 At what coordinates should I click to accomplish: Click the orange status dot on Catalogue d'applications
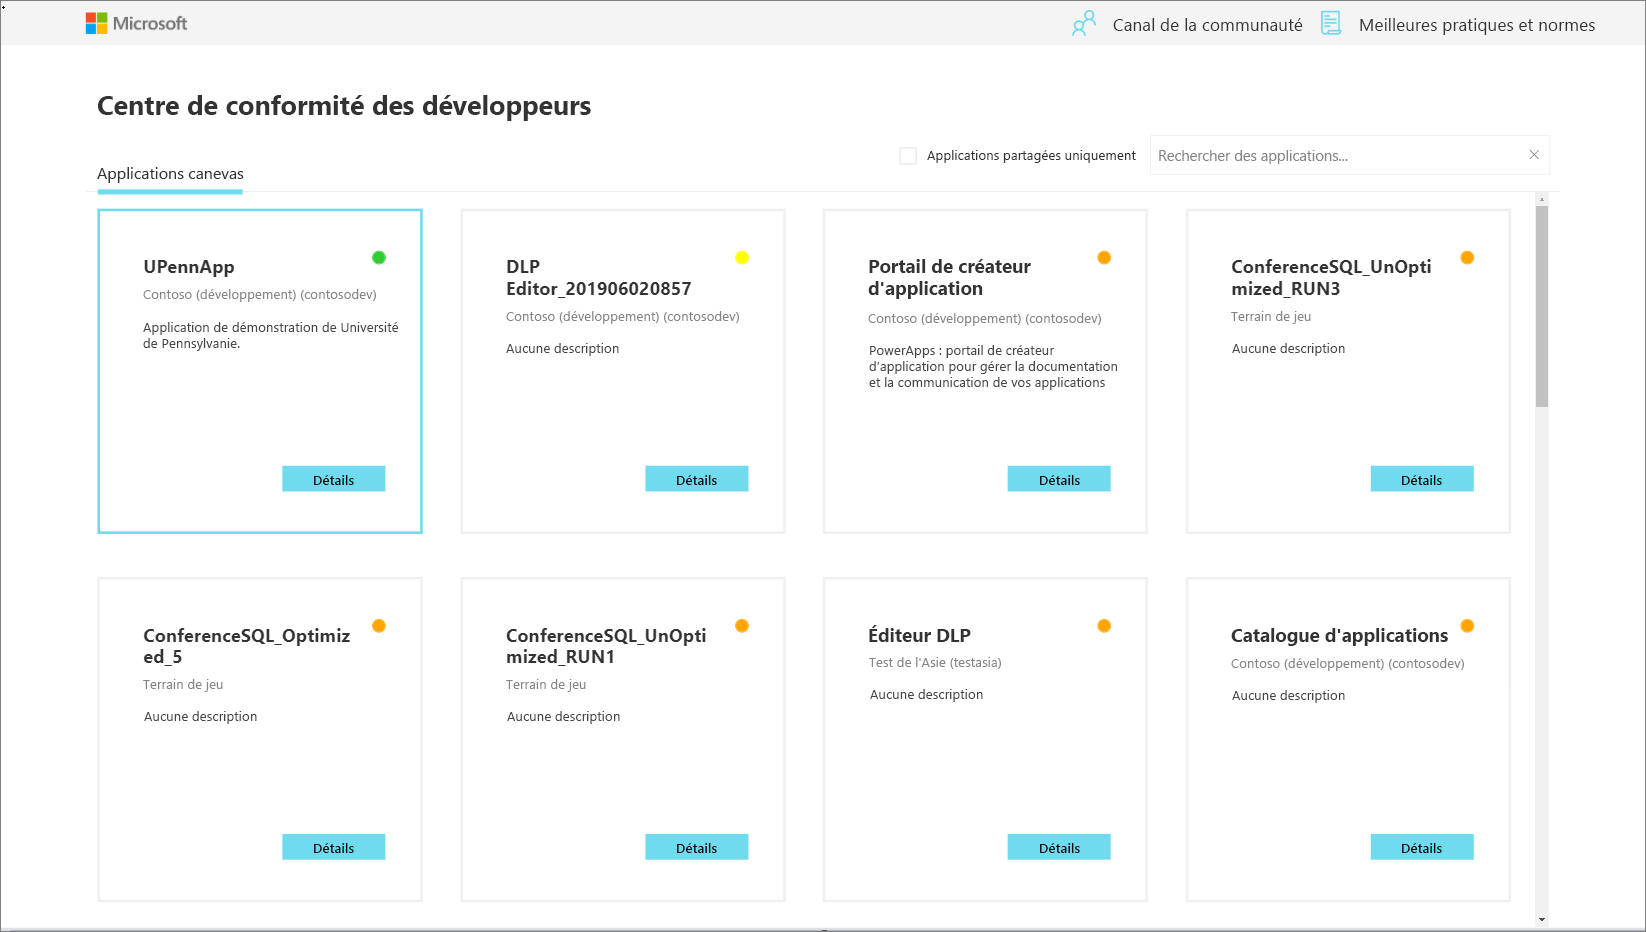[1467, 626]
